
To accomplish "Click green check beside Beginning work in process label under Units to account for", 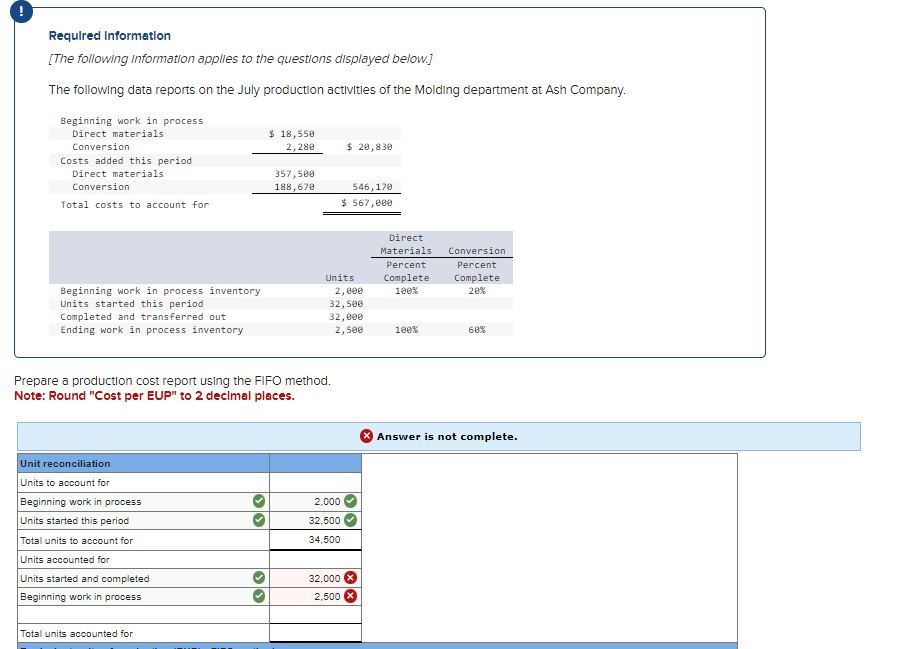I will [x=259, y=501].
